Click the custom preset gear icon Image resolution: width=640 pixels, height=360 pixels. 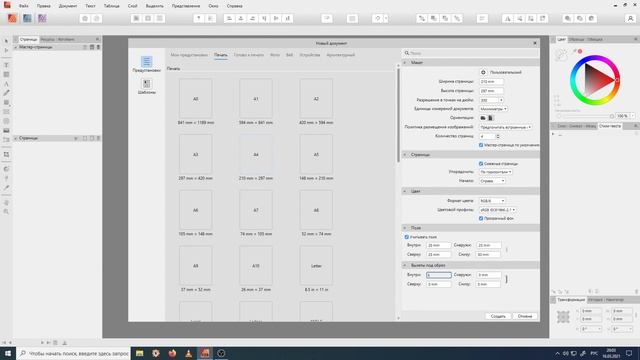(x=483, y=72)
